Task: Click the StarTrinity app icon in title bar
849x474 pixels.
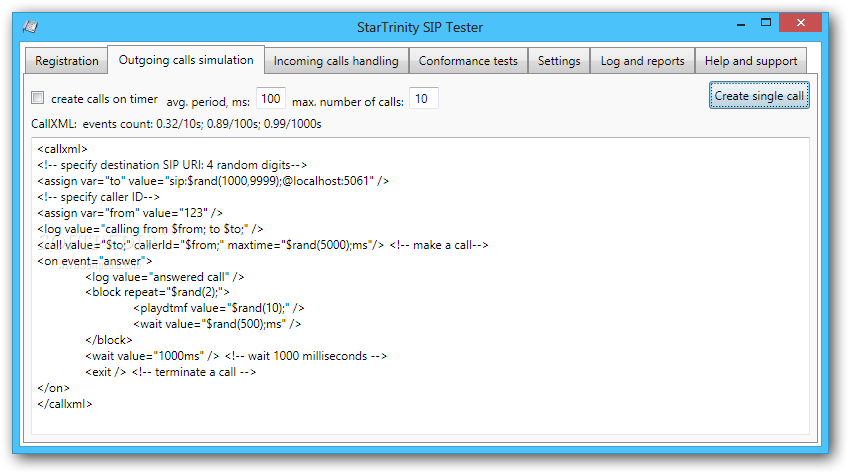Action: (x=30, y=27)
